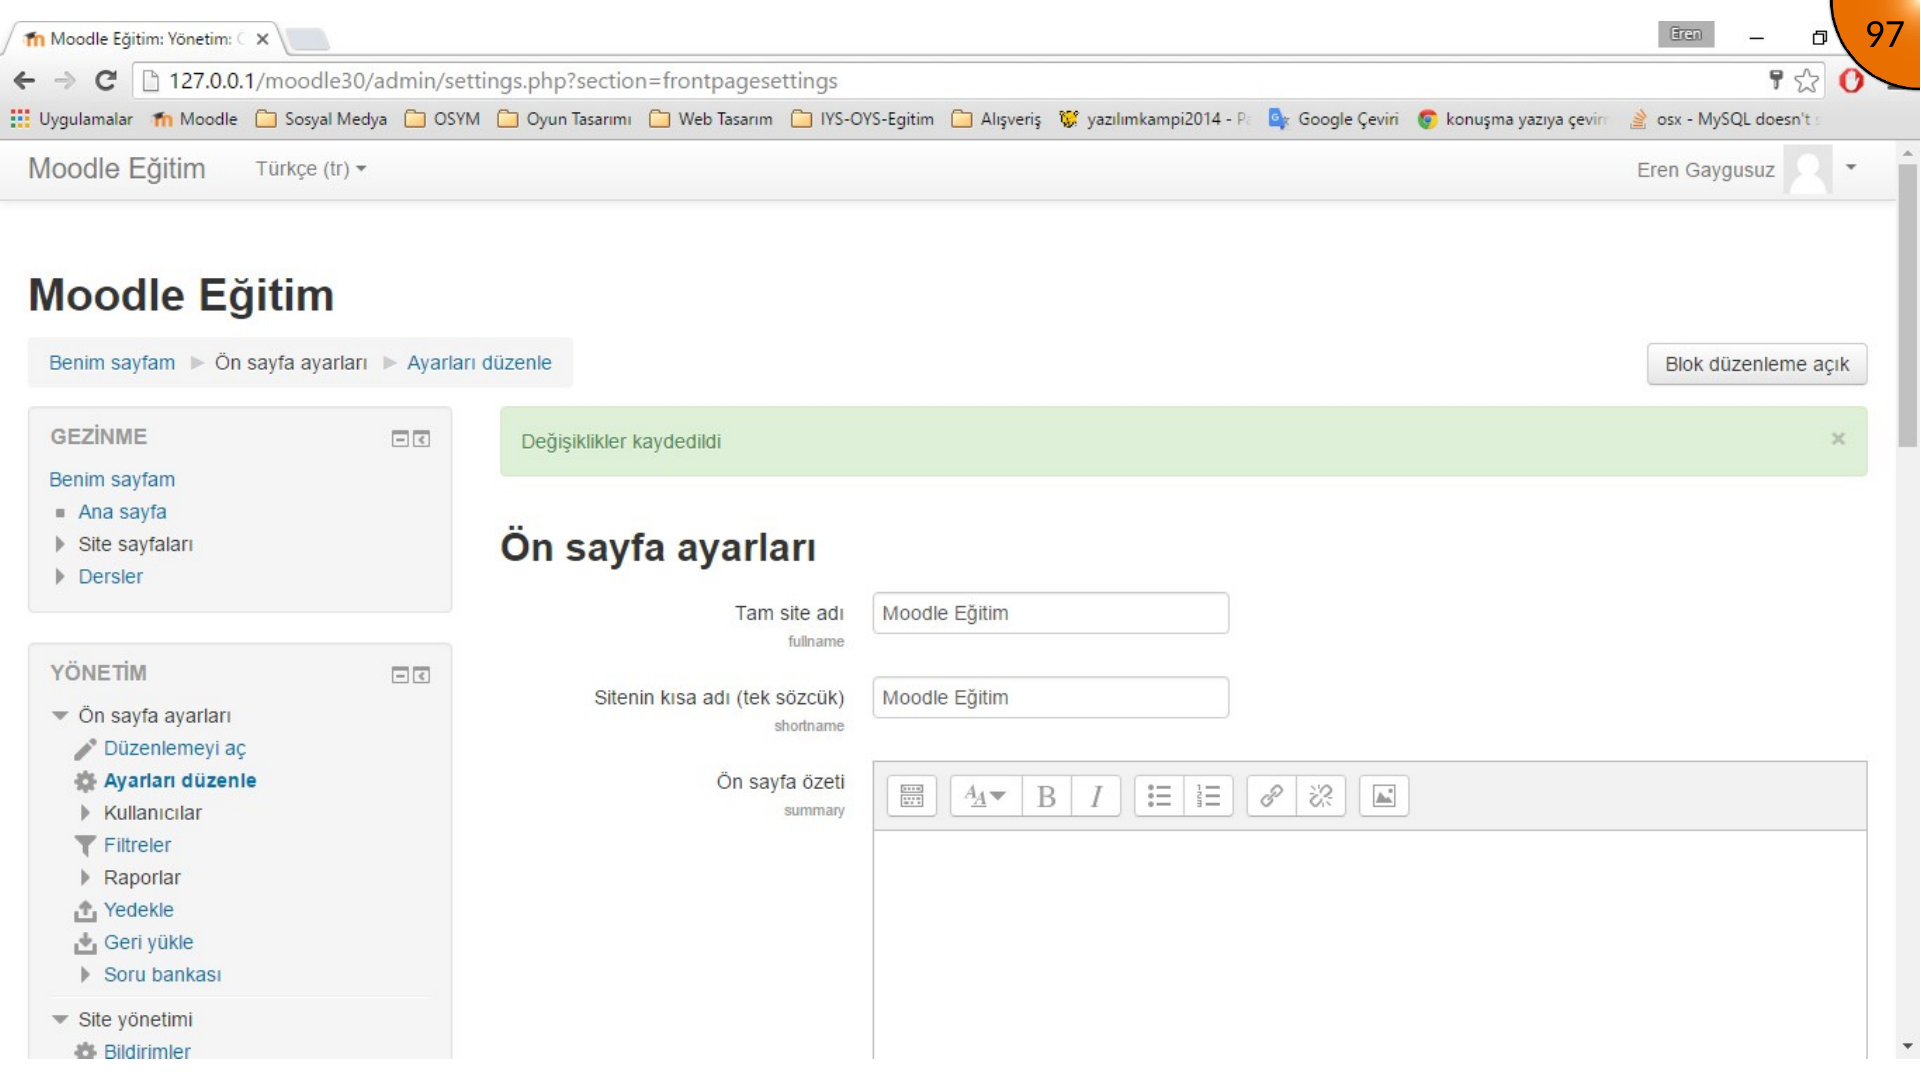Insert an ordered numbered list
The image size is (1921, 1080).
click(1208, 796)
